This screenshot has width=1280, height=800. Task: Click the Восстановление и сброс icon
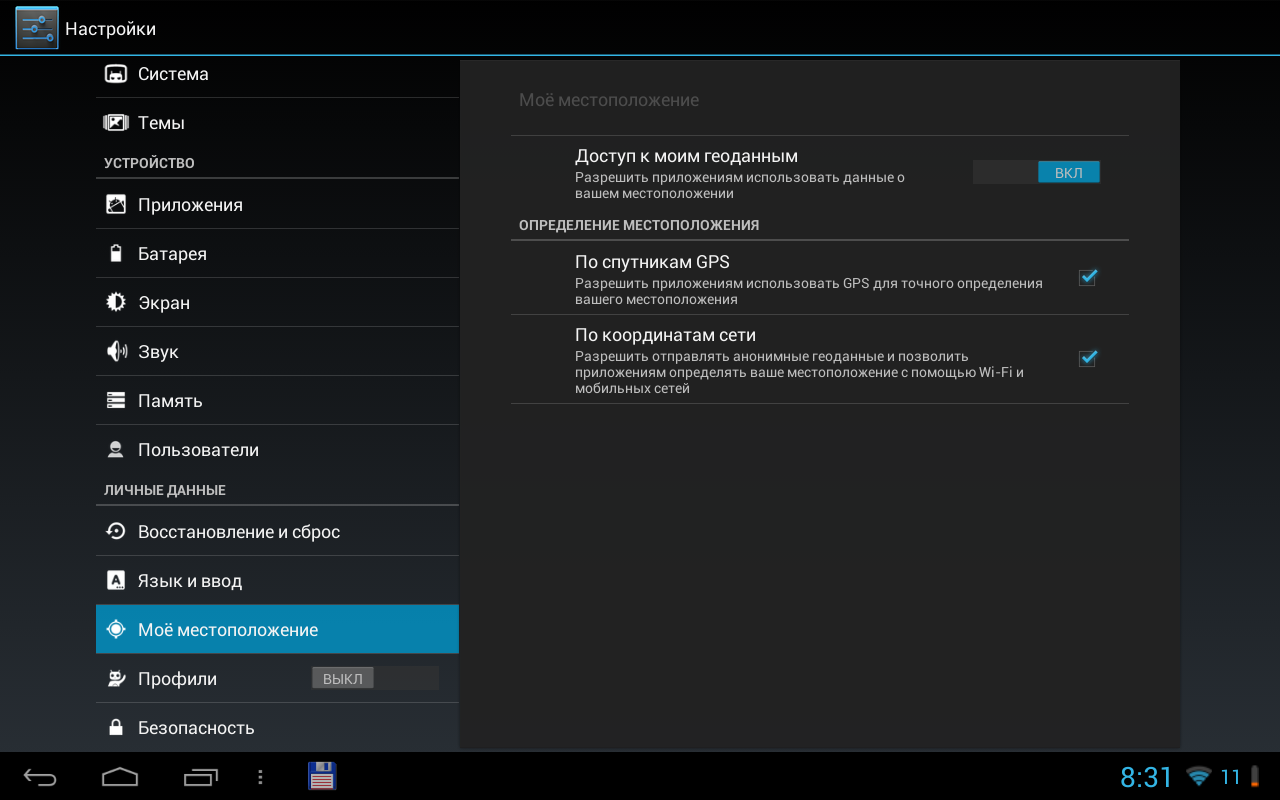116,532
